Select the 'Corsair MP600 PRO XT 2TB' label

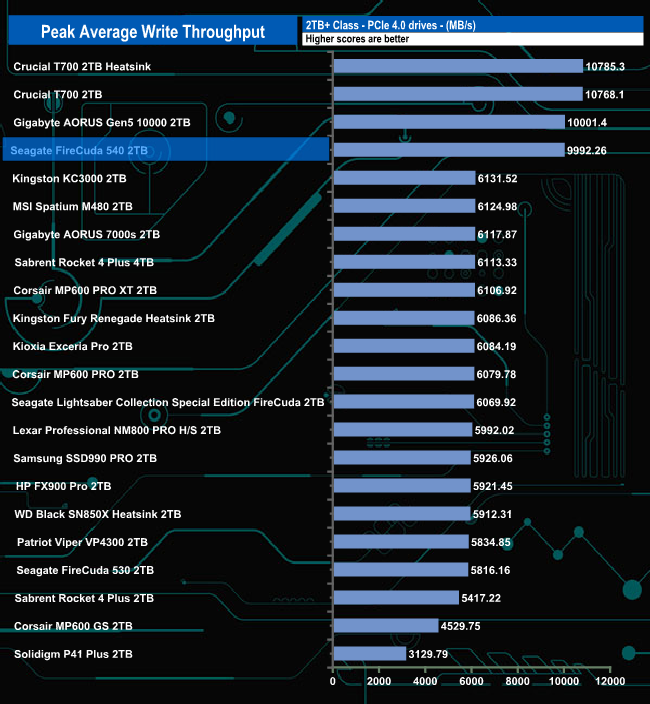[85, 290]
